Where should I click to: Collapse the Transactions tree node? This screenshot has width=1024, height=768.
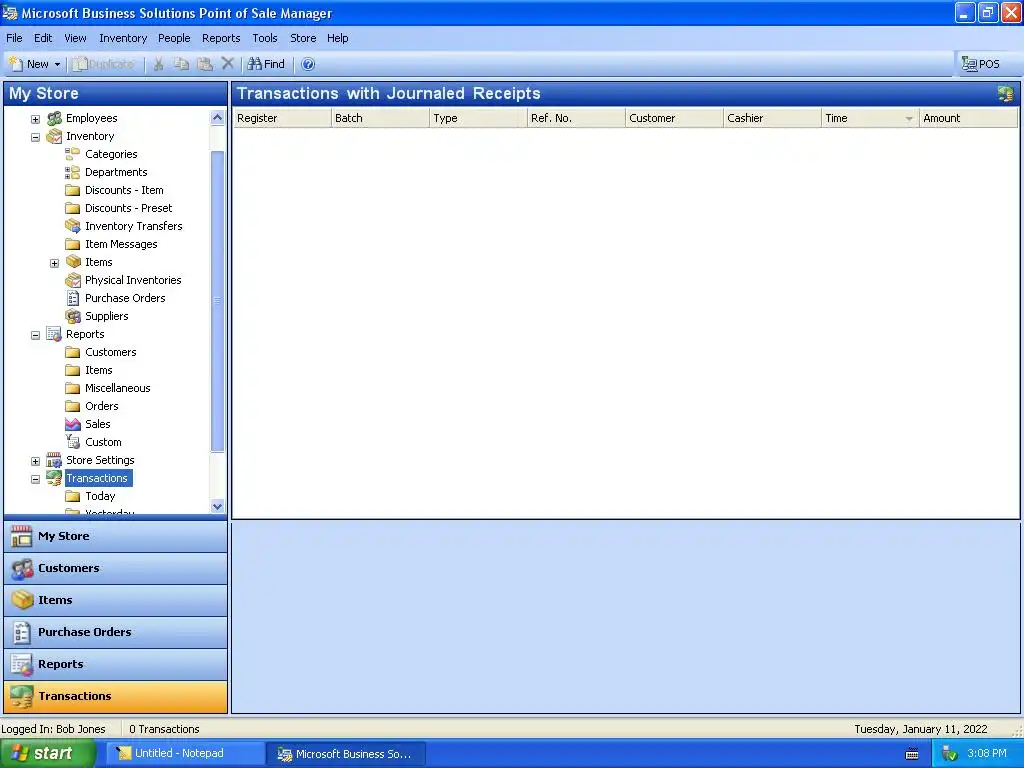pyautogui.click(x=35, y=479)
